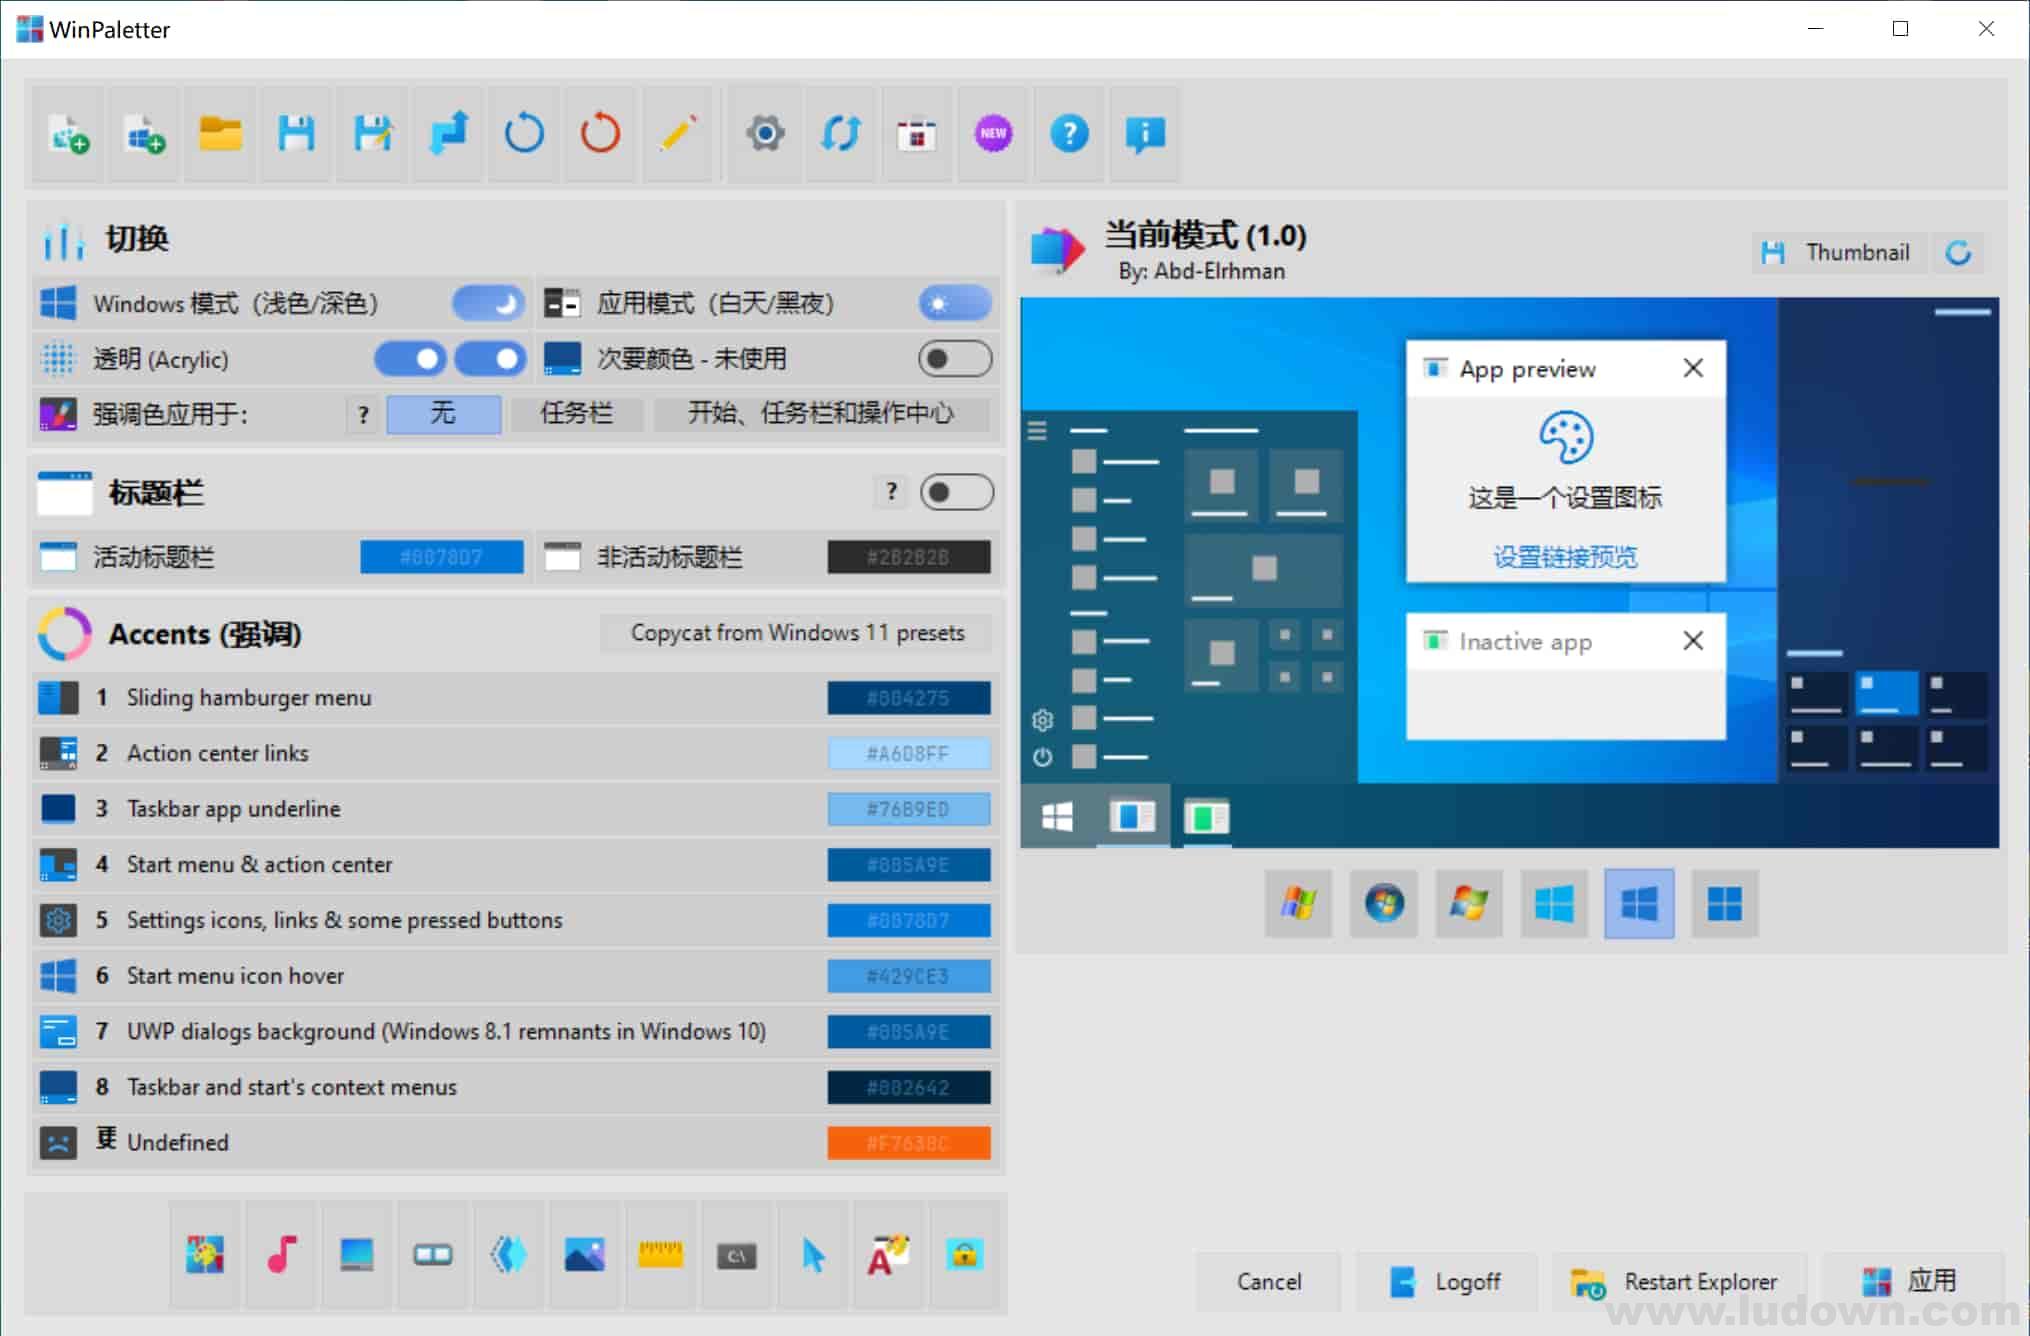Open the command prompt terminal icon
Viewport: 2030px width, 1336px height.
click(737, 1254)
